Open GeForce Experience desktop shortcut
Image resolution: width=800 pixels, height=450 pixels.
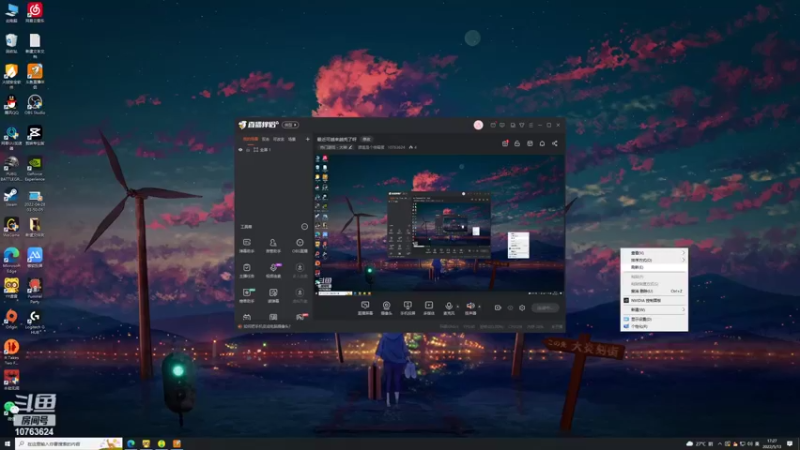(x=35, y=168)
